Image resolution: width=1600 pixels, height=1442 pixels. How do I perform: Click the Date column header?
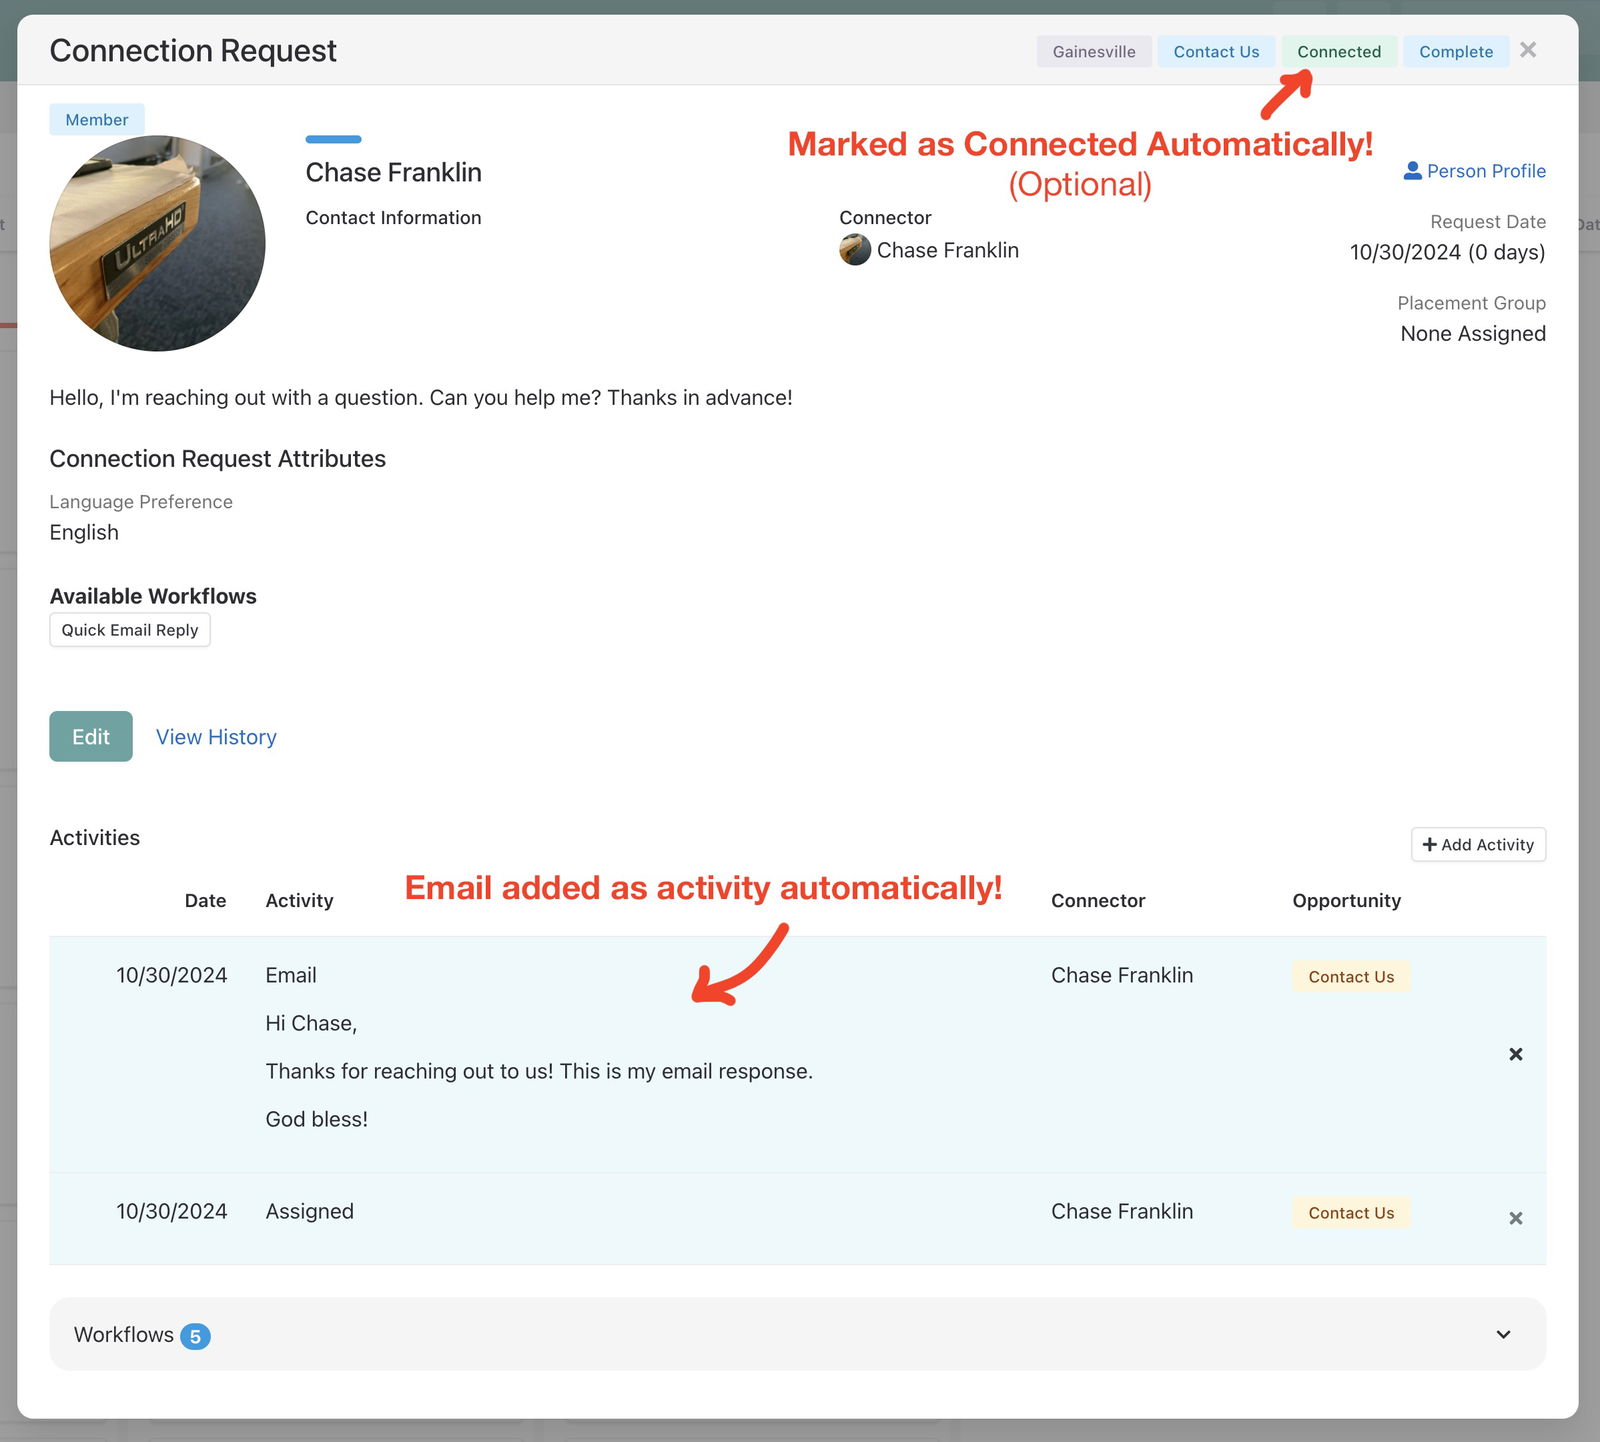click(x=205, y=901)
